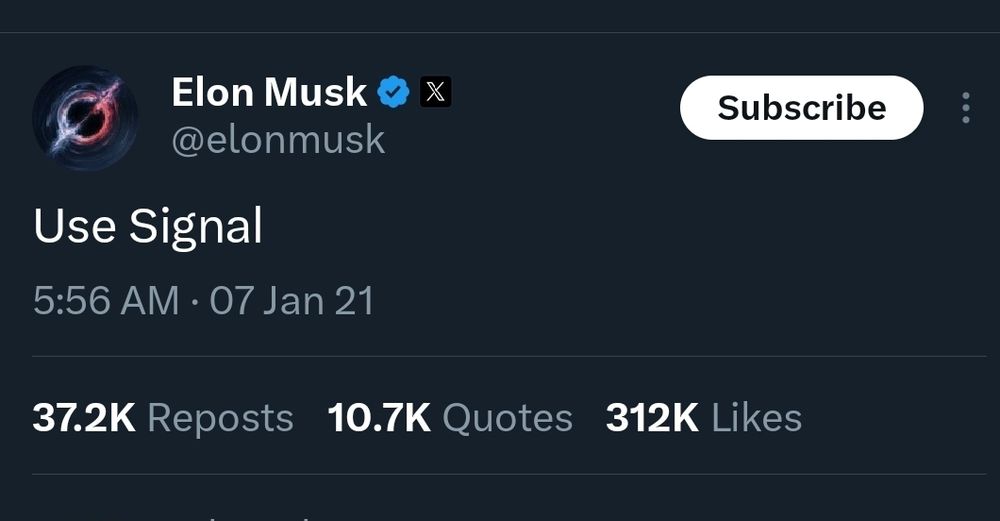
Task: Click the word "Signal" in the tweet
Action: 196,227
